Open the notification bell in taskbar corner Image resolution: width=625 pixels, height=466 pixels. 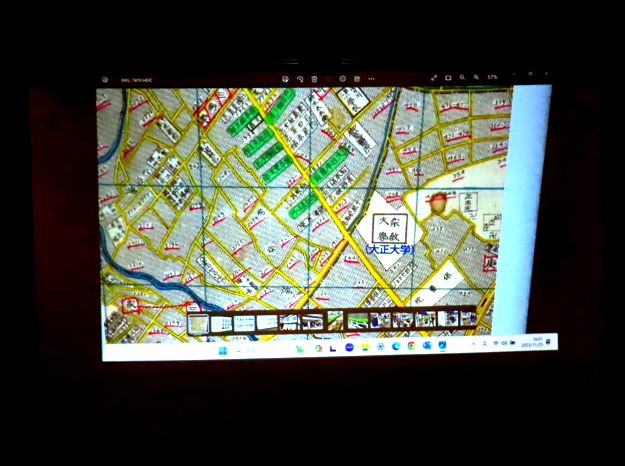[x=549, y=341]
